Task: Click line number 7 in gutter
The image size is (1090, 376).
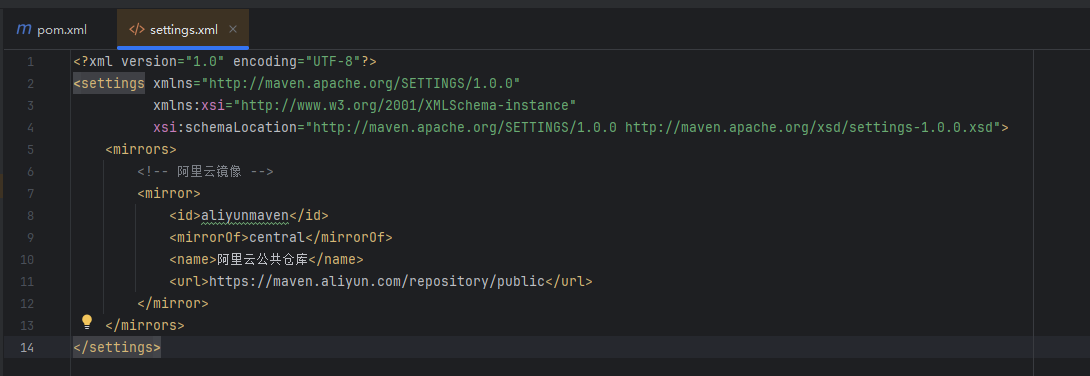Action: point(30,193)
